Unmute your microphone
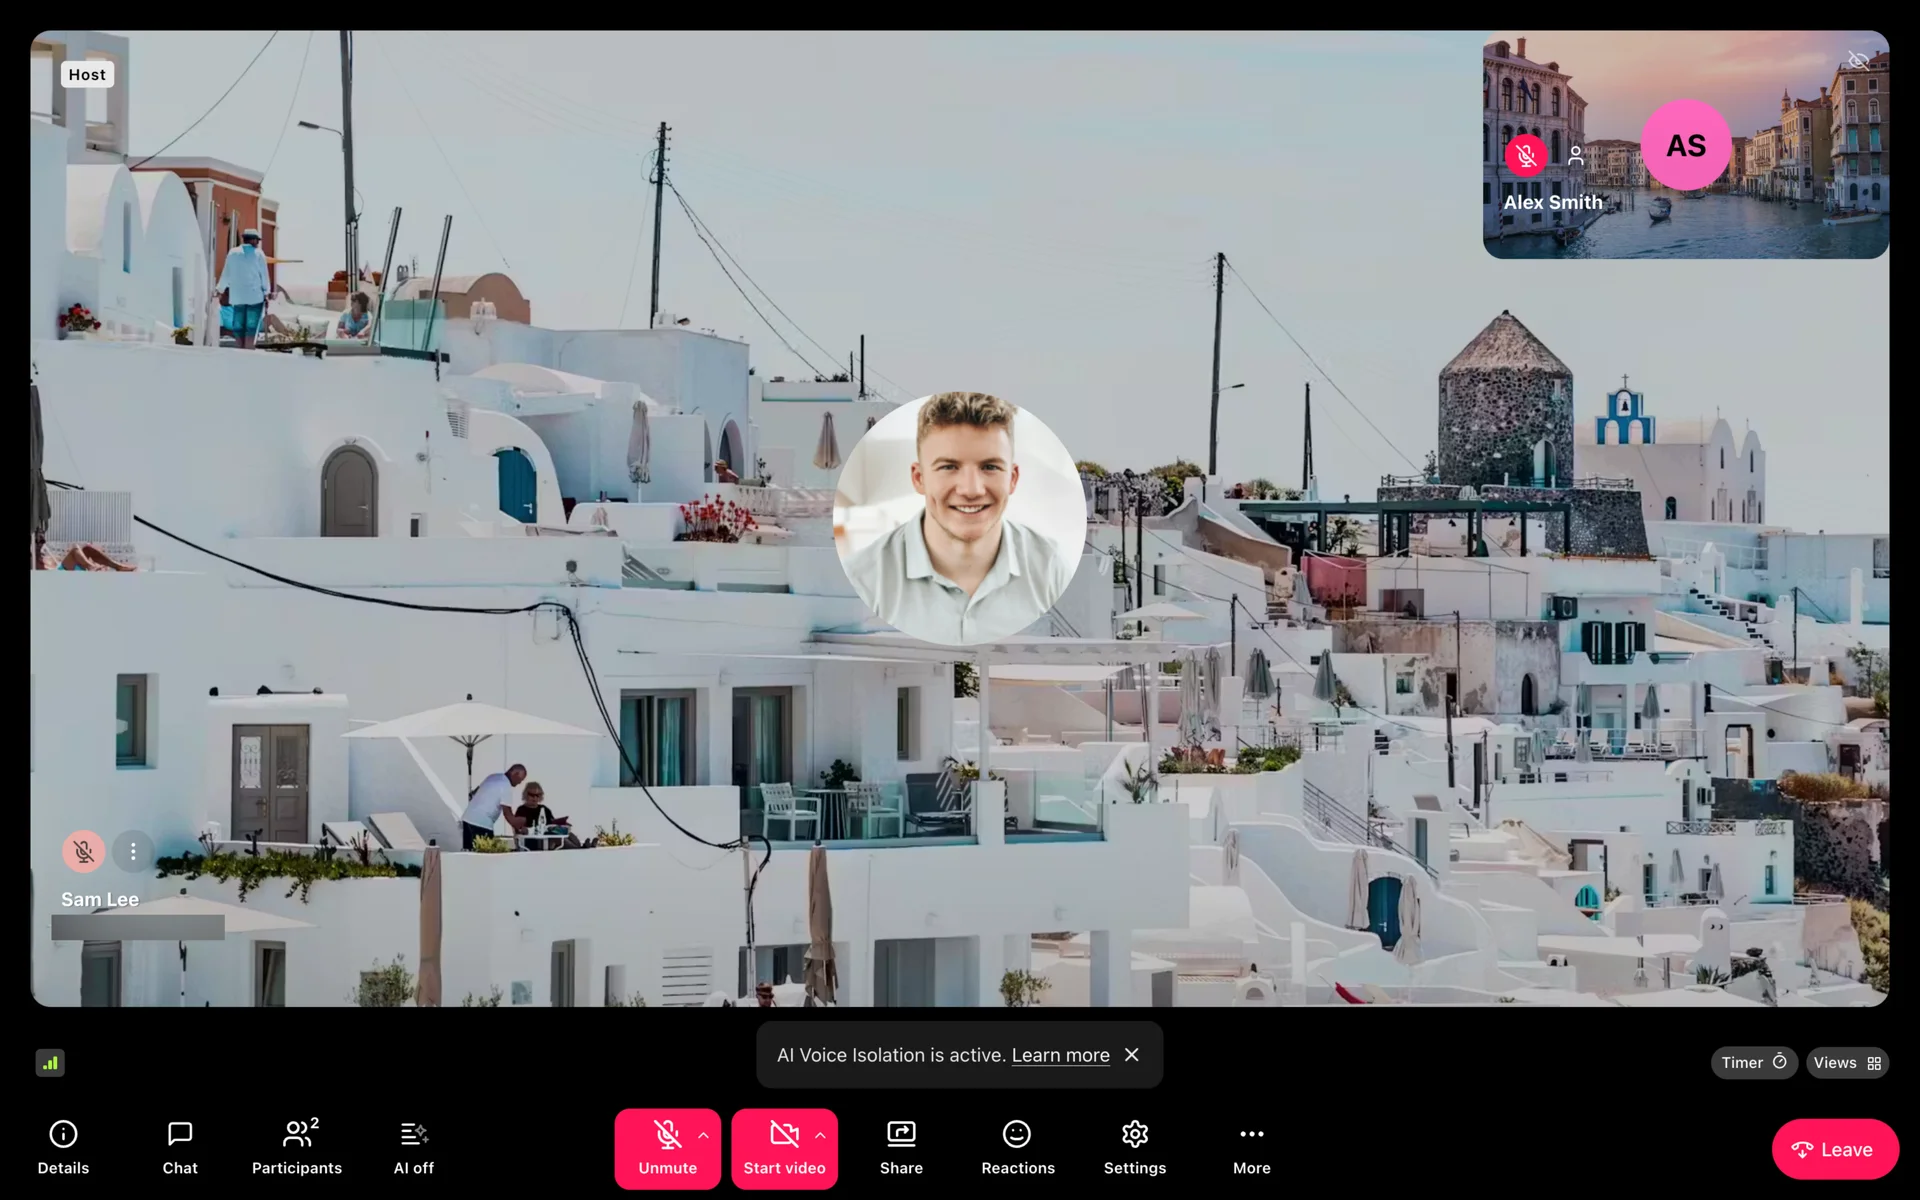Image resolution: width=1920 pixels, height=1200 pixels. click(x=666, y=1147)
